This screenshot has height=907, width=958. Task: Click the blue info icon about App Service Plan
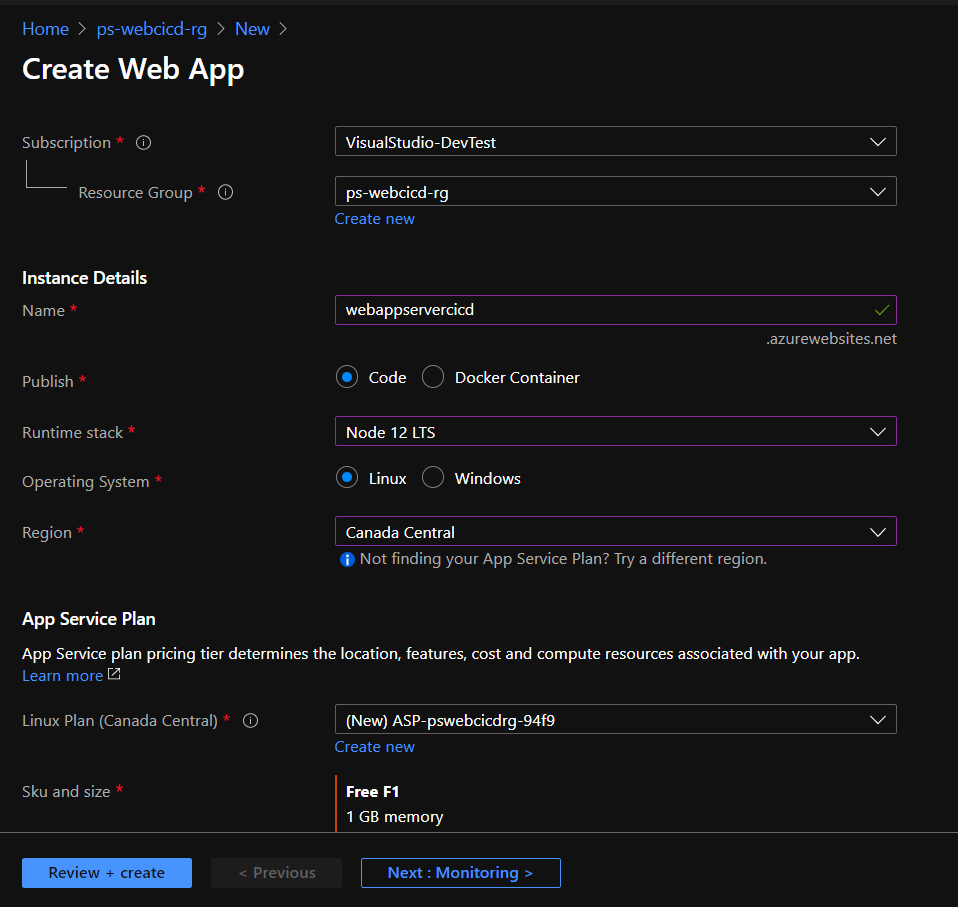pos(347,559)
